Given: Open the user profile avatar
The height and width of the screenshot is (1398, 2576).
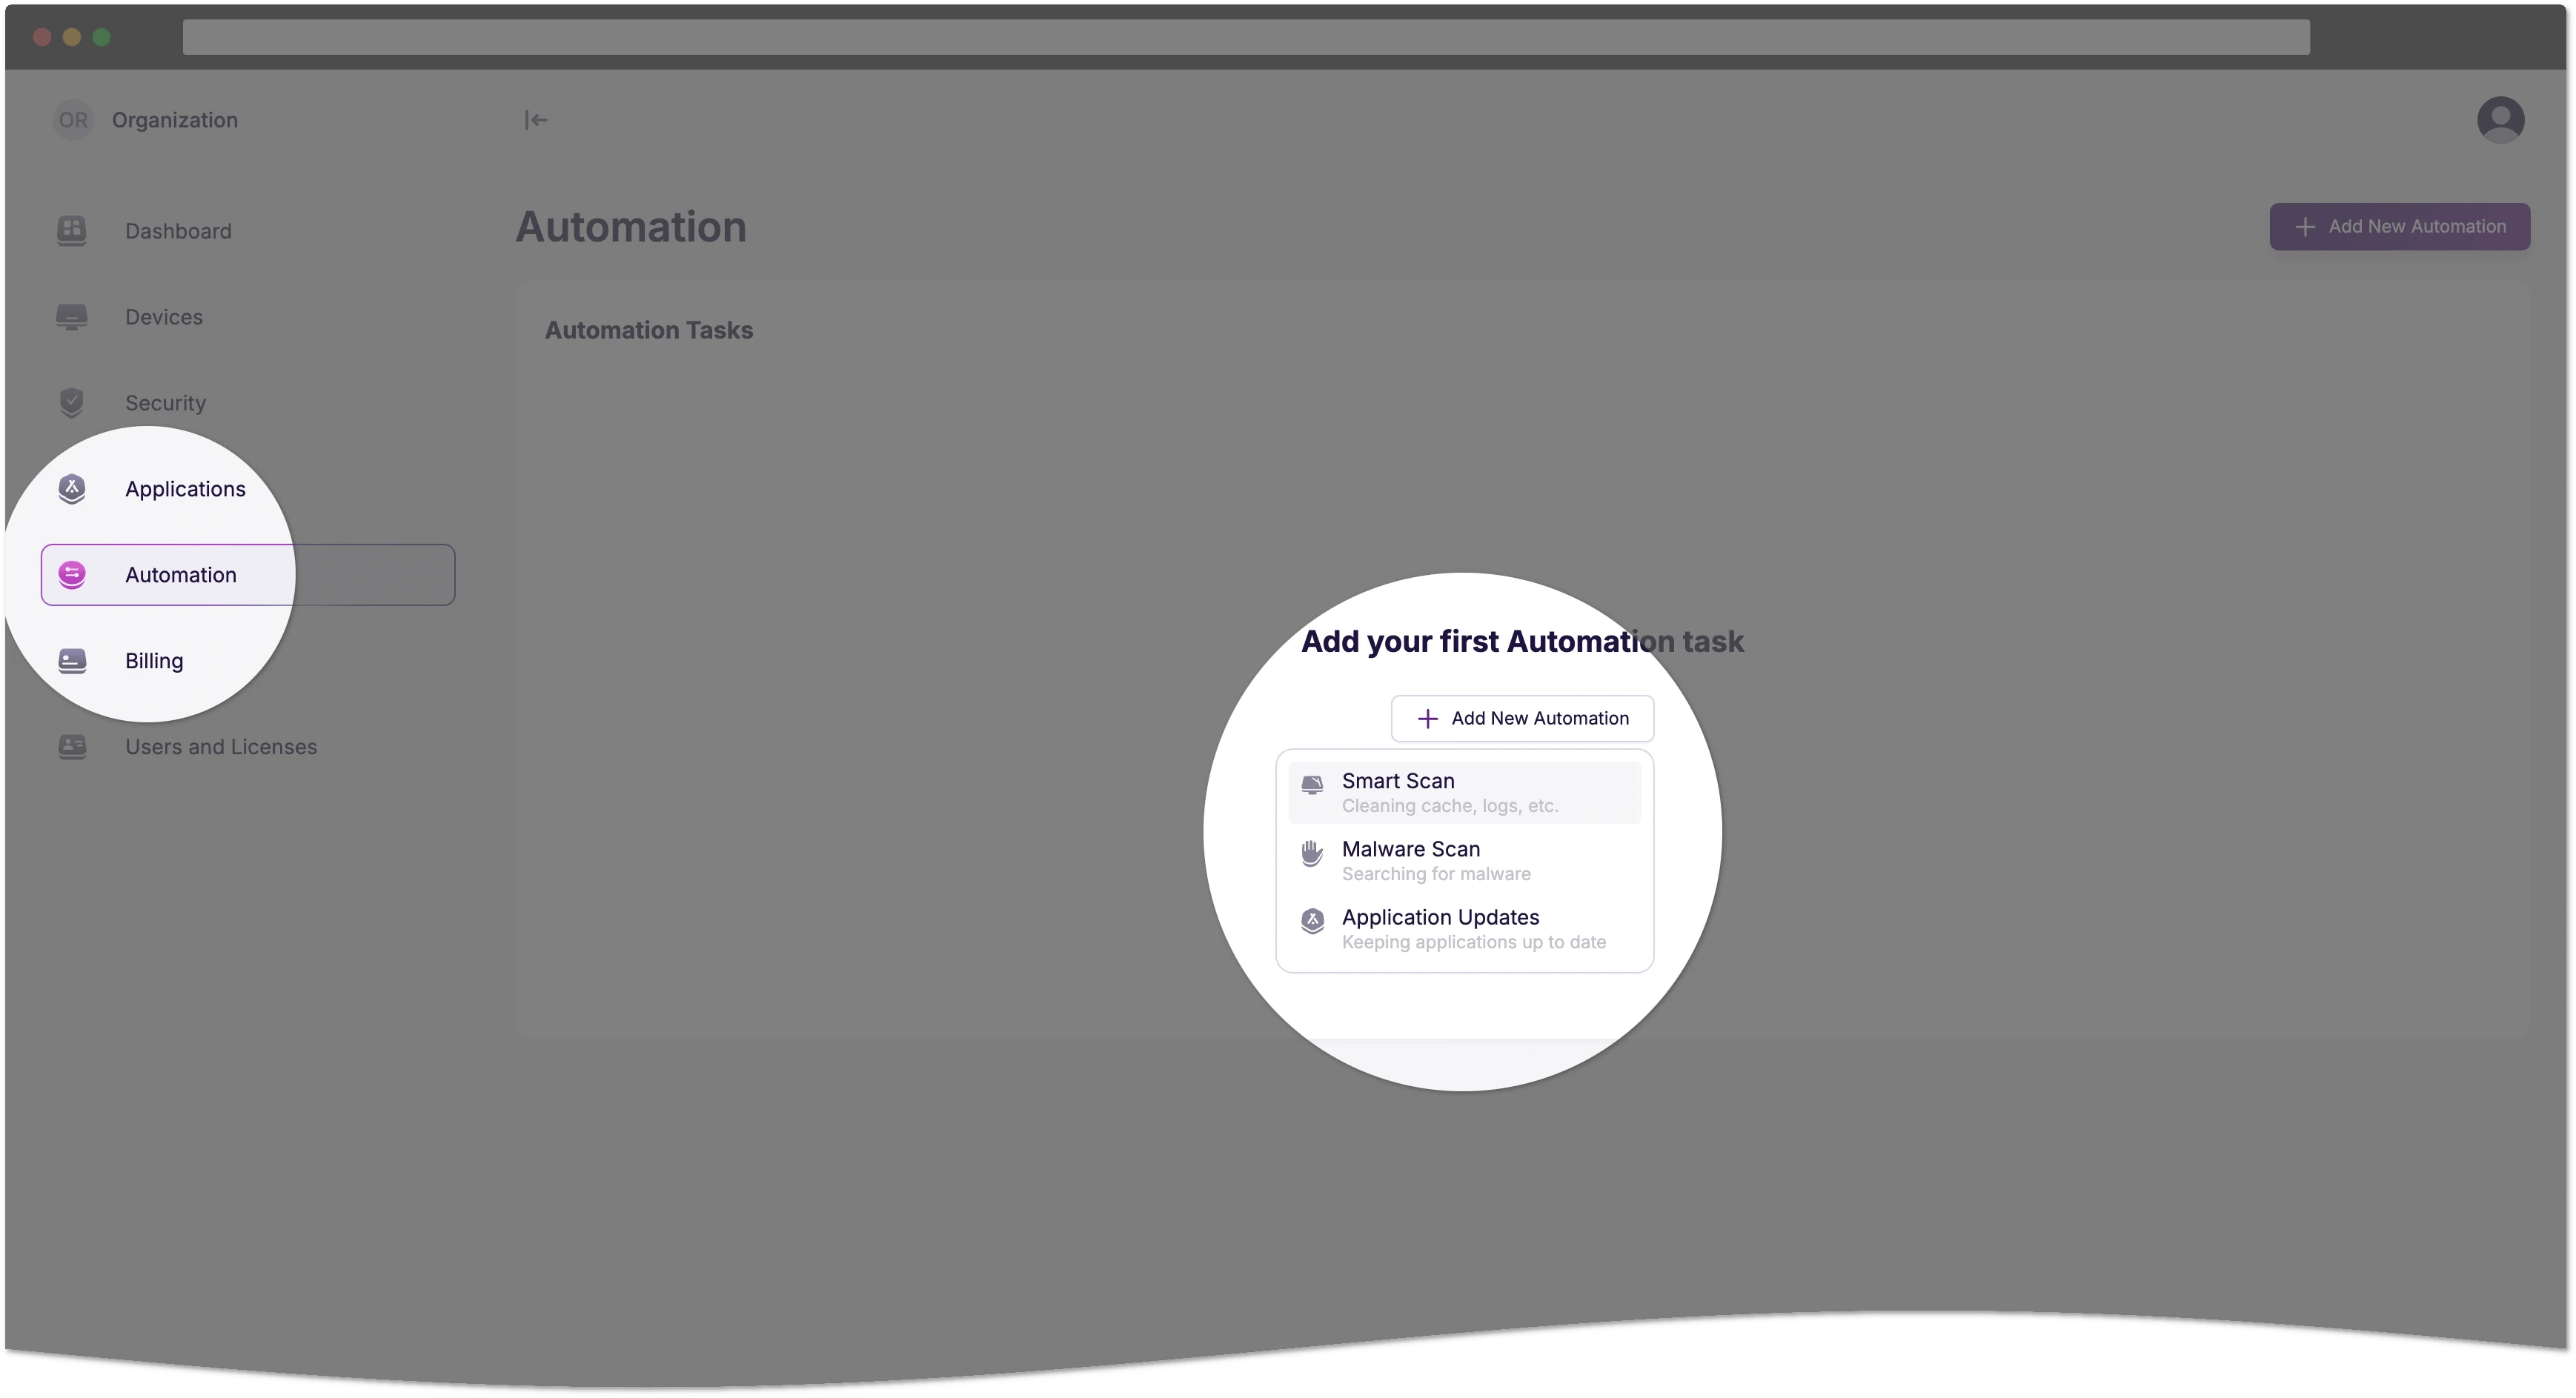Looking at the screenshot, I should click(x=2500, y=120).
